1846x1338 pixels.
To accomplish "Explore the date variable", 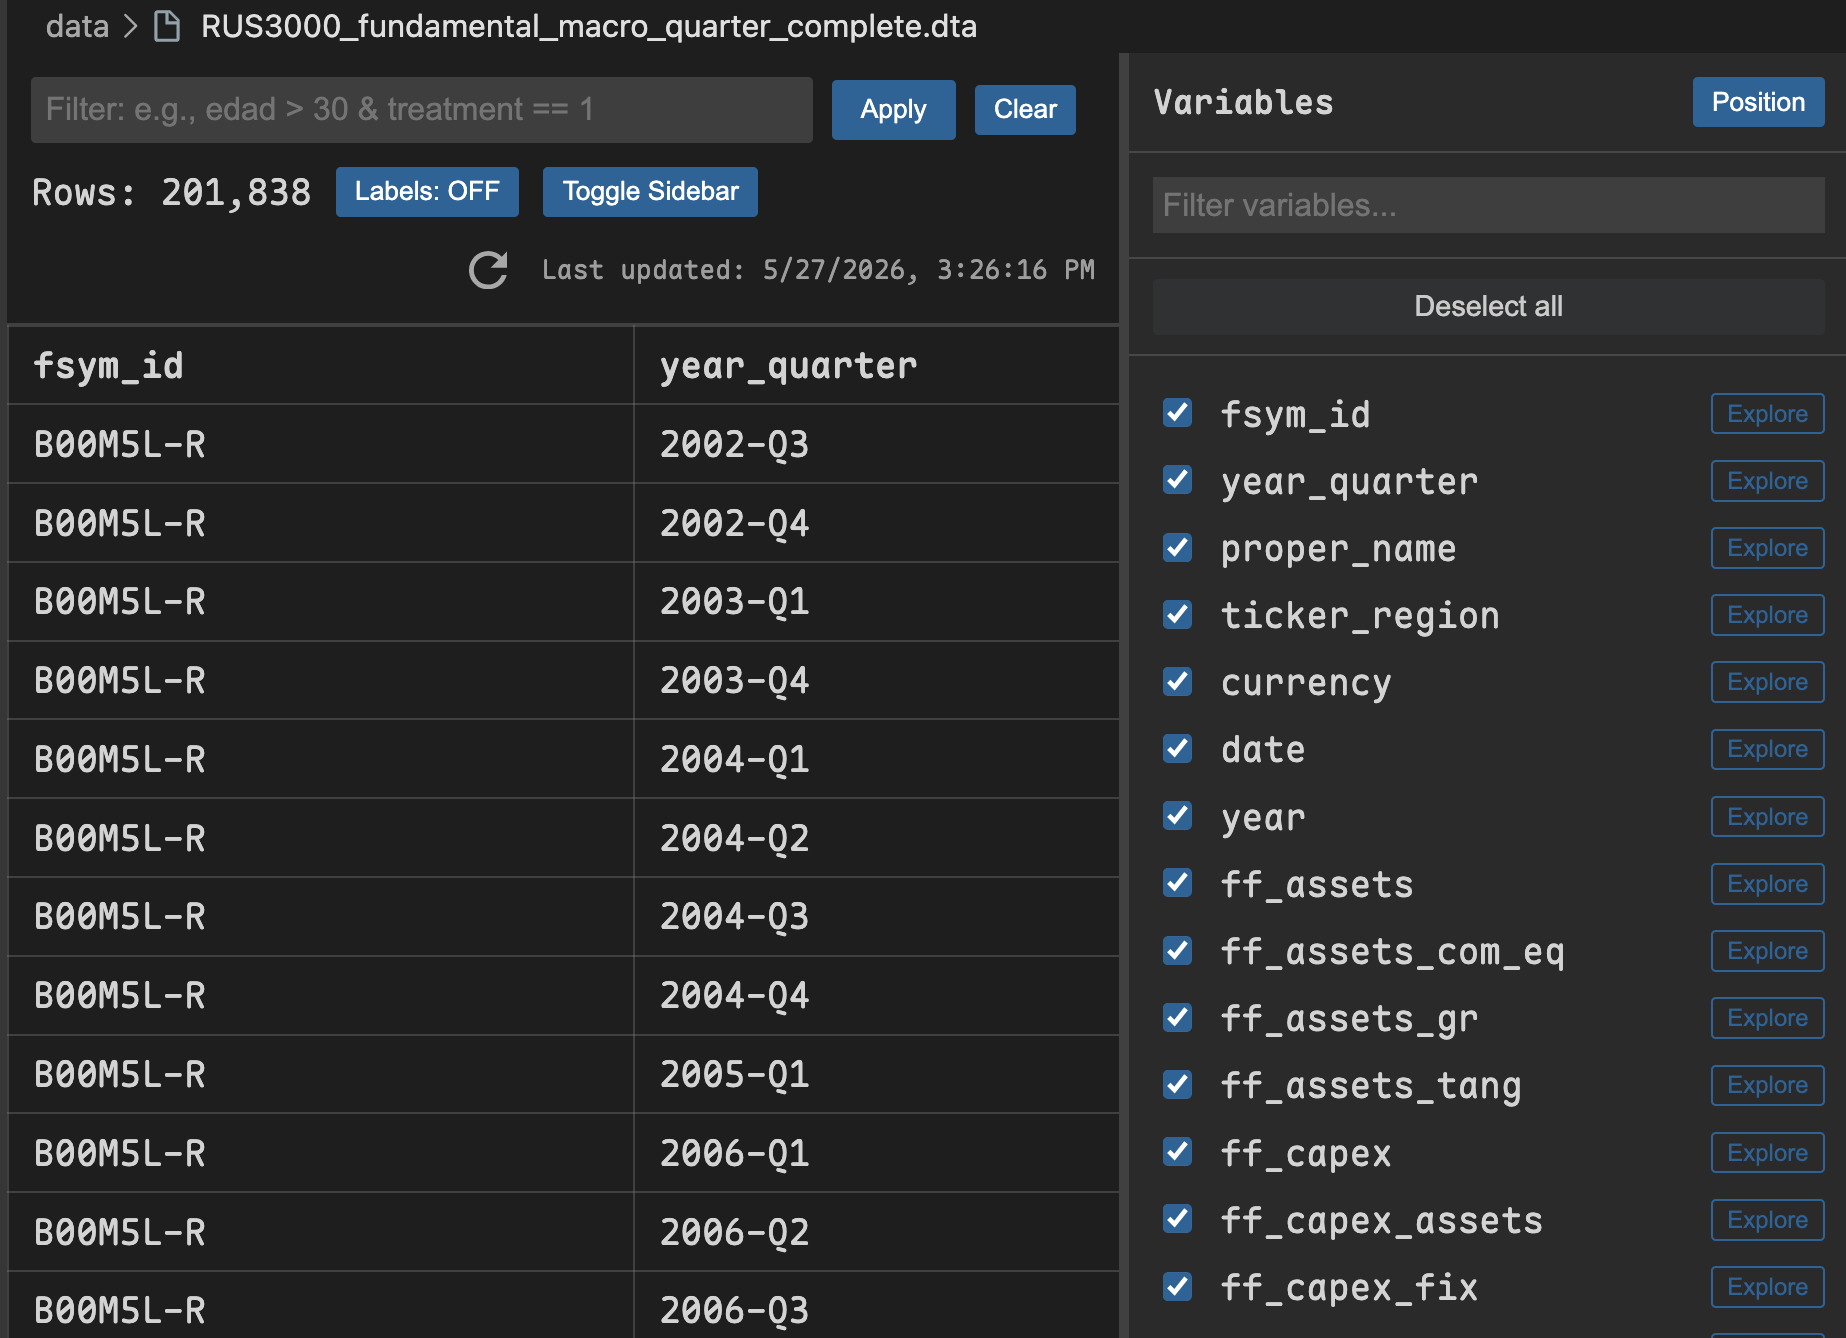I will tap(1767, 749).
